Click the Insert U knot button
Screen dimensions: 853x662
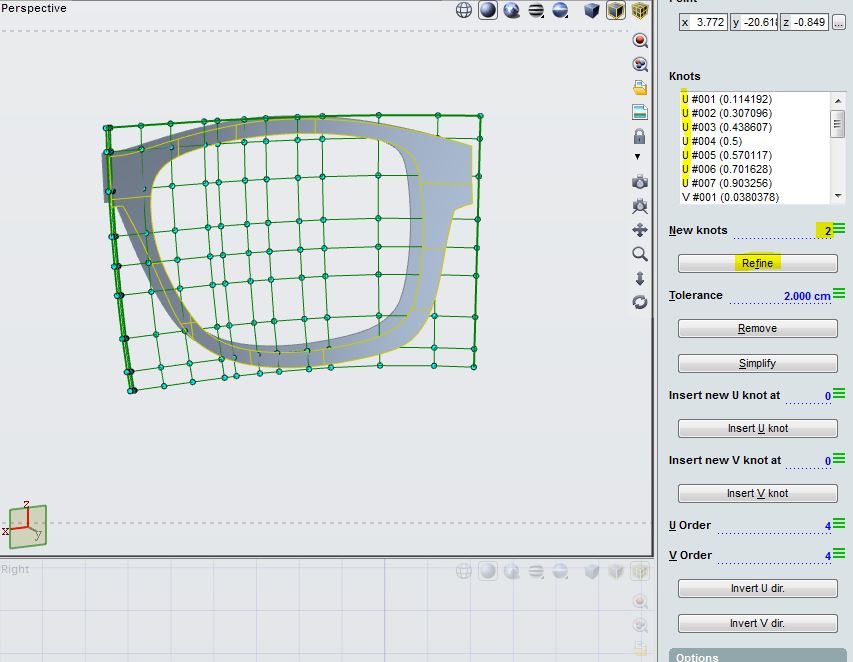click(x=757, y=428)
